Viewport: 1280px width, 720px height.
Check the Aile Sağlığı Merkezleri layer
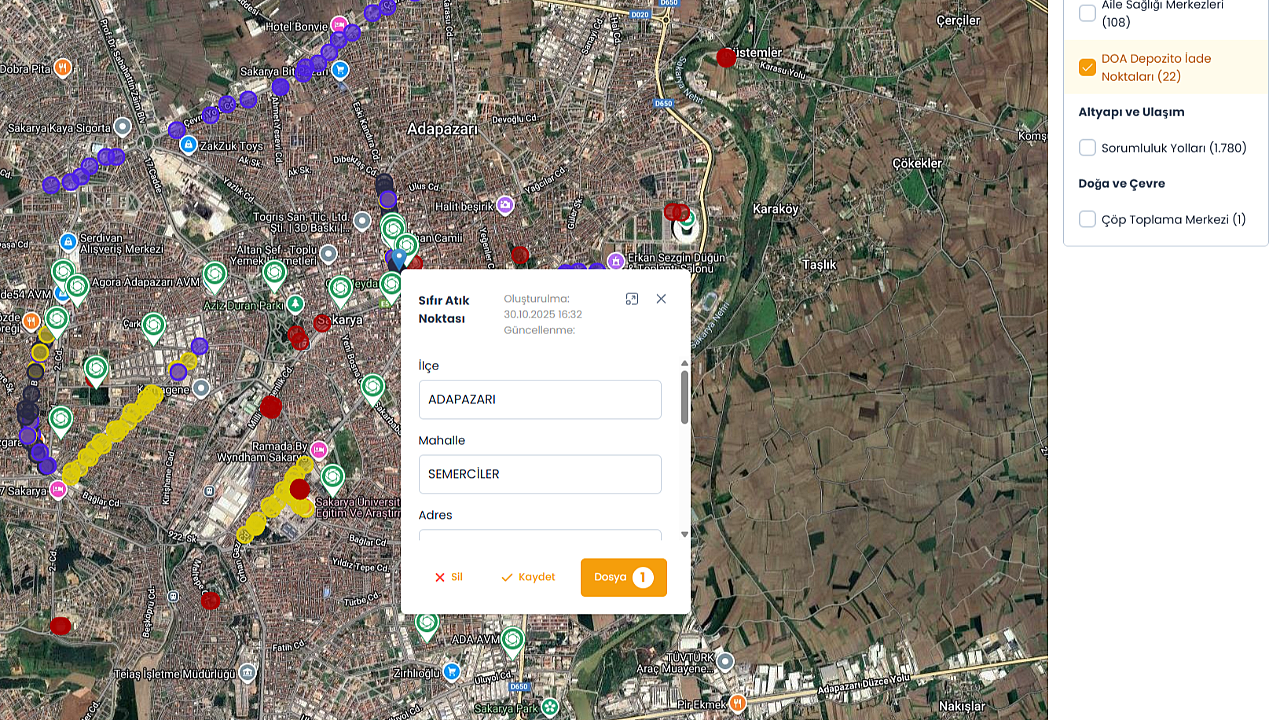(x=1087, y=13)
